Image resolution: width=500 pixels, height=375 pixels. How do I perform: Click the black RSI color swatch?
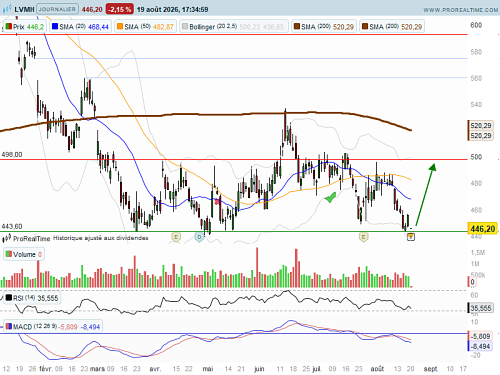9,298
